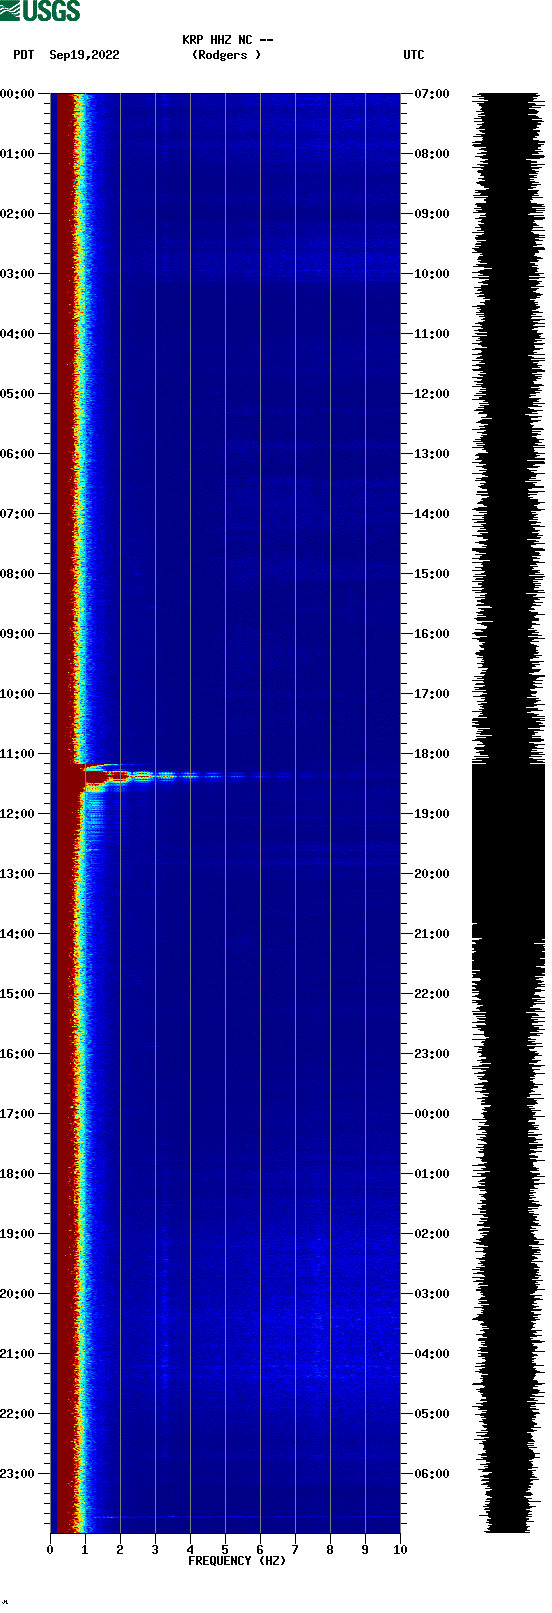Select the station title 'KRP HHZ NC --'
The image size is (552, 1613).
pyautogui.click(x=228, y=40)
